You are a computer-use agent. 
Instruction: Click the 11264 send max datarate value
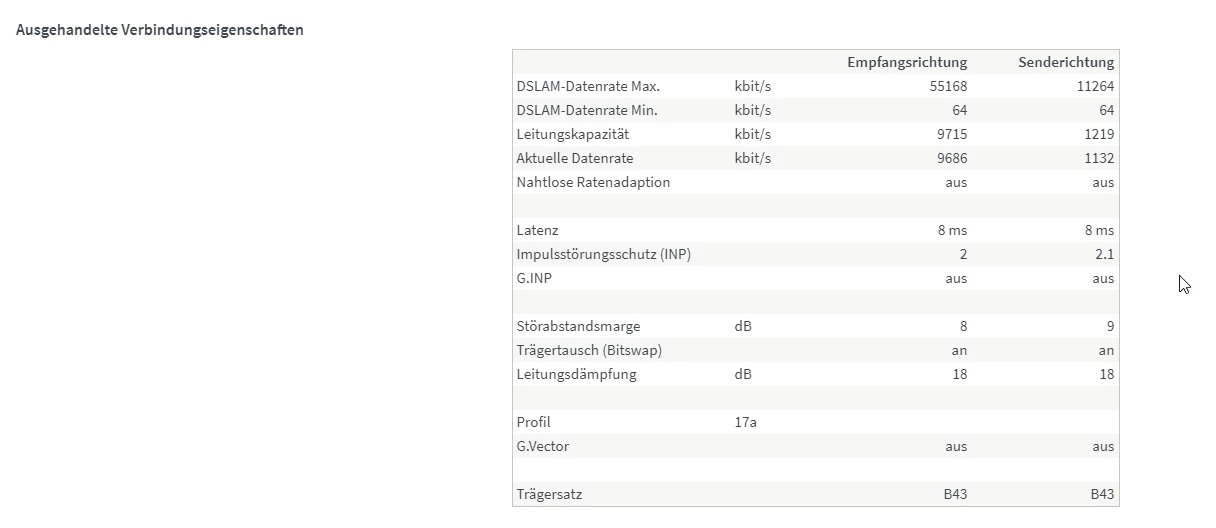(1095, 86)
